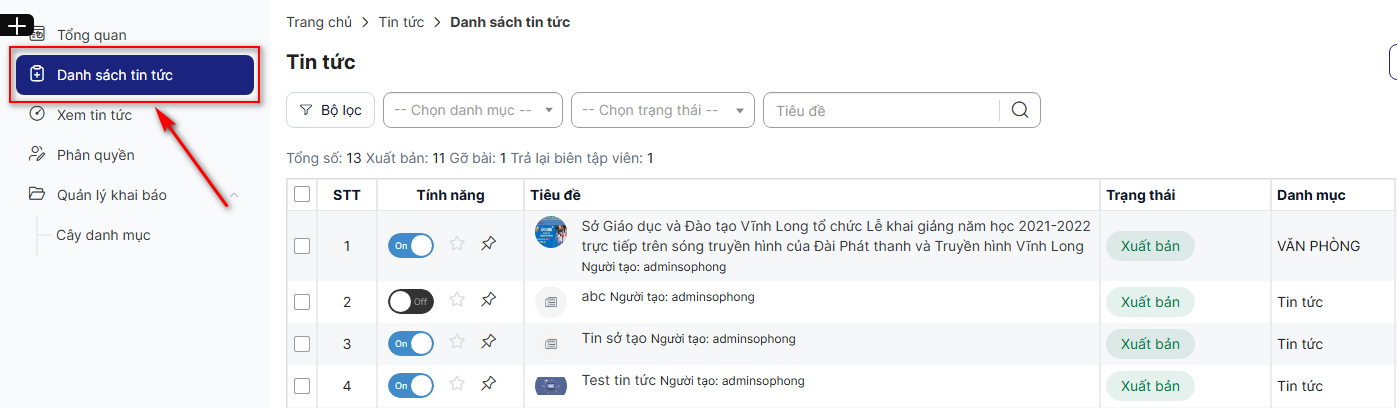
Task: Go to 'Phân quyền' sidebar item
Action: click(x=95, y=155)
